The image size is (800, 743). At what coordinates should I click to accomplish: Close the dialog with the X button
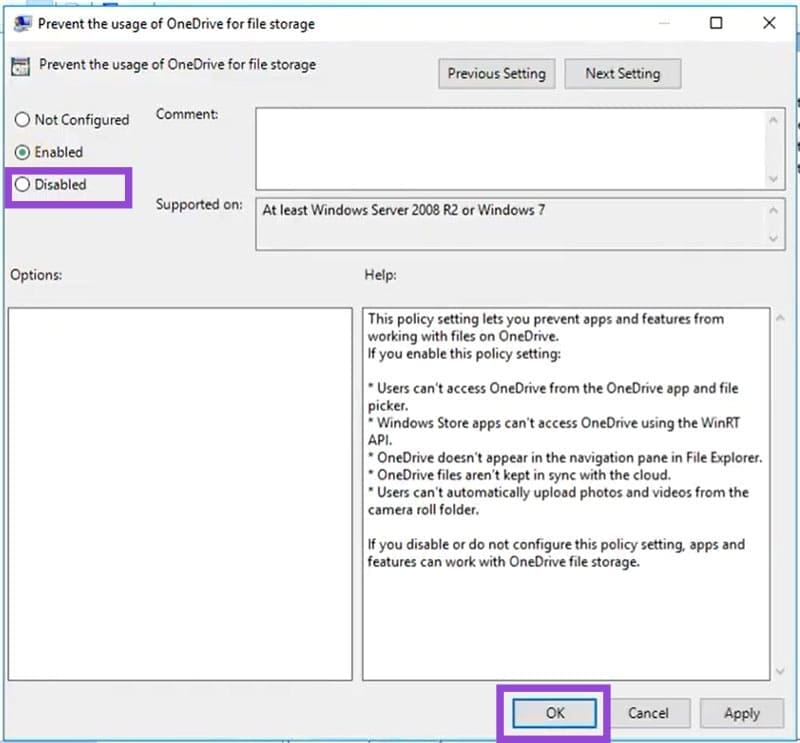point(769,23)
